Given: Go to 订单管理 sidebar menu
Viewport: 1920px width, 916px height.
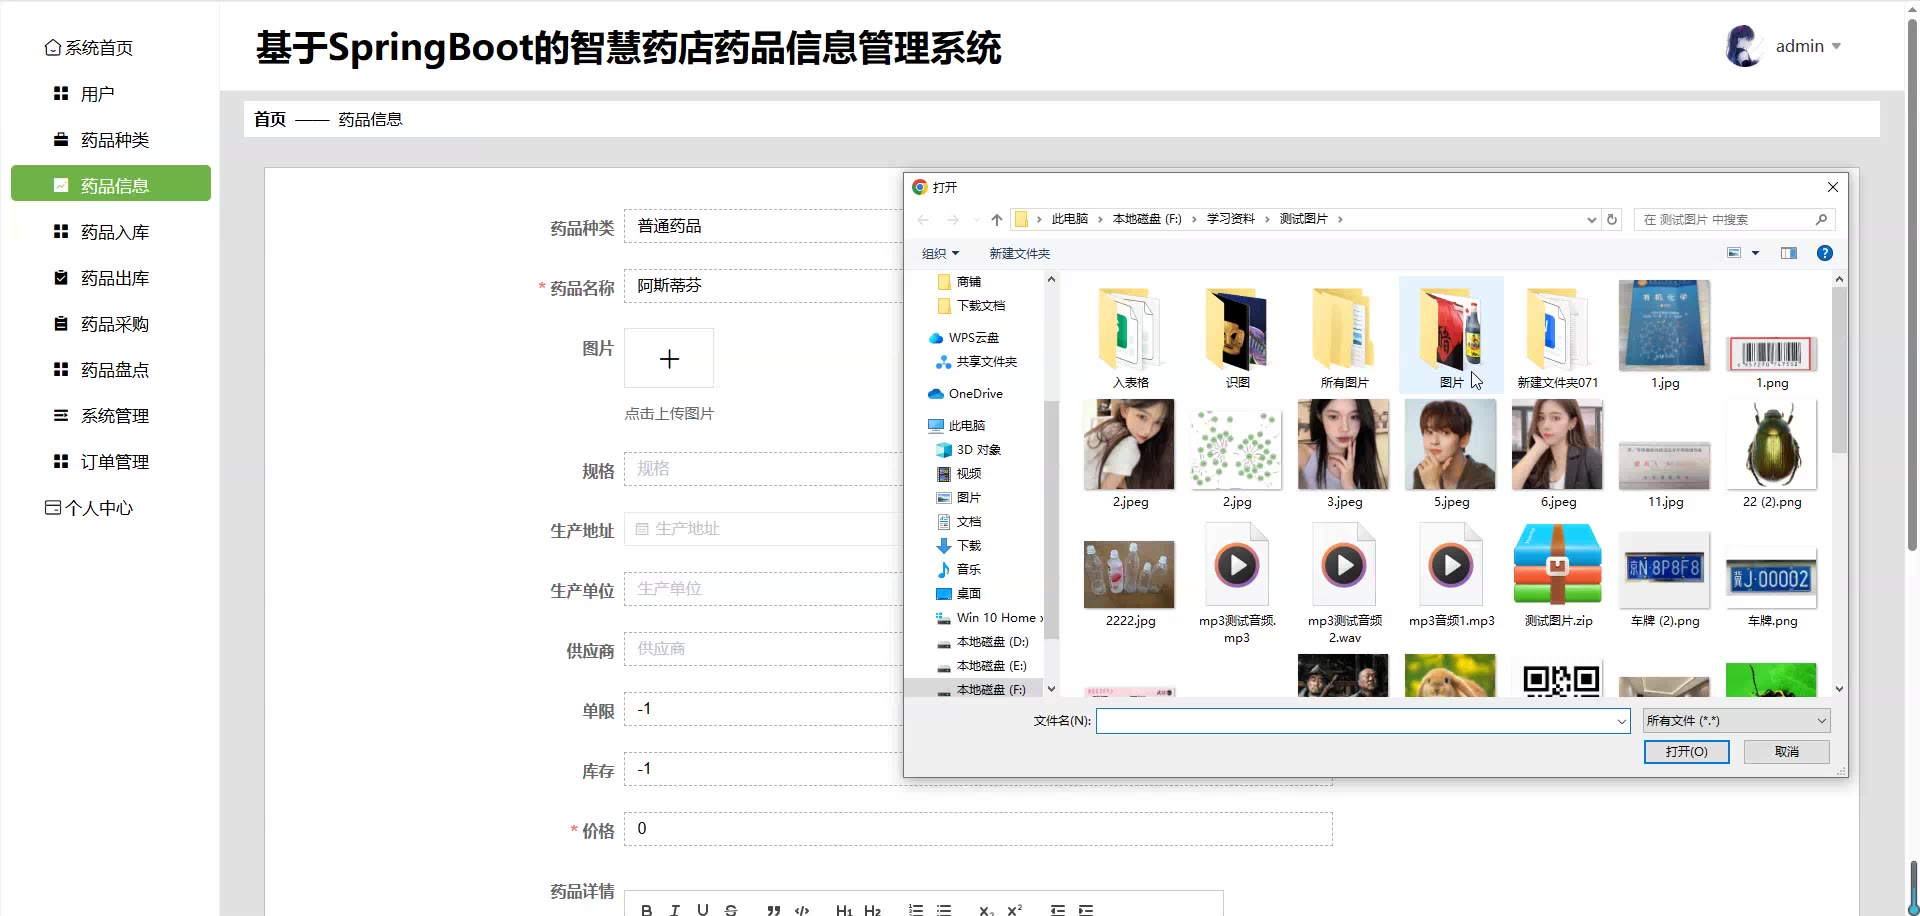Looking at the screenshot, I should pos(114,462).
